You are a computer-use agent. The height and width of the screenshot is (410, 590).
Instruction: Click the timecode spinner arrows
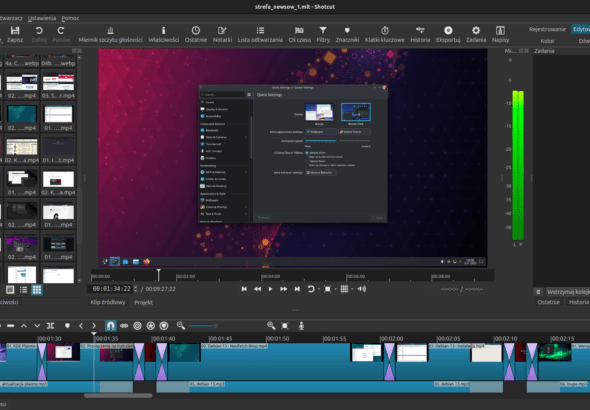(x=136, y=289)
